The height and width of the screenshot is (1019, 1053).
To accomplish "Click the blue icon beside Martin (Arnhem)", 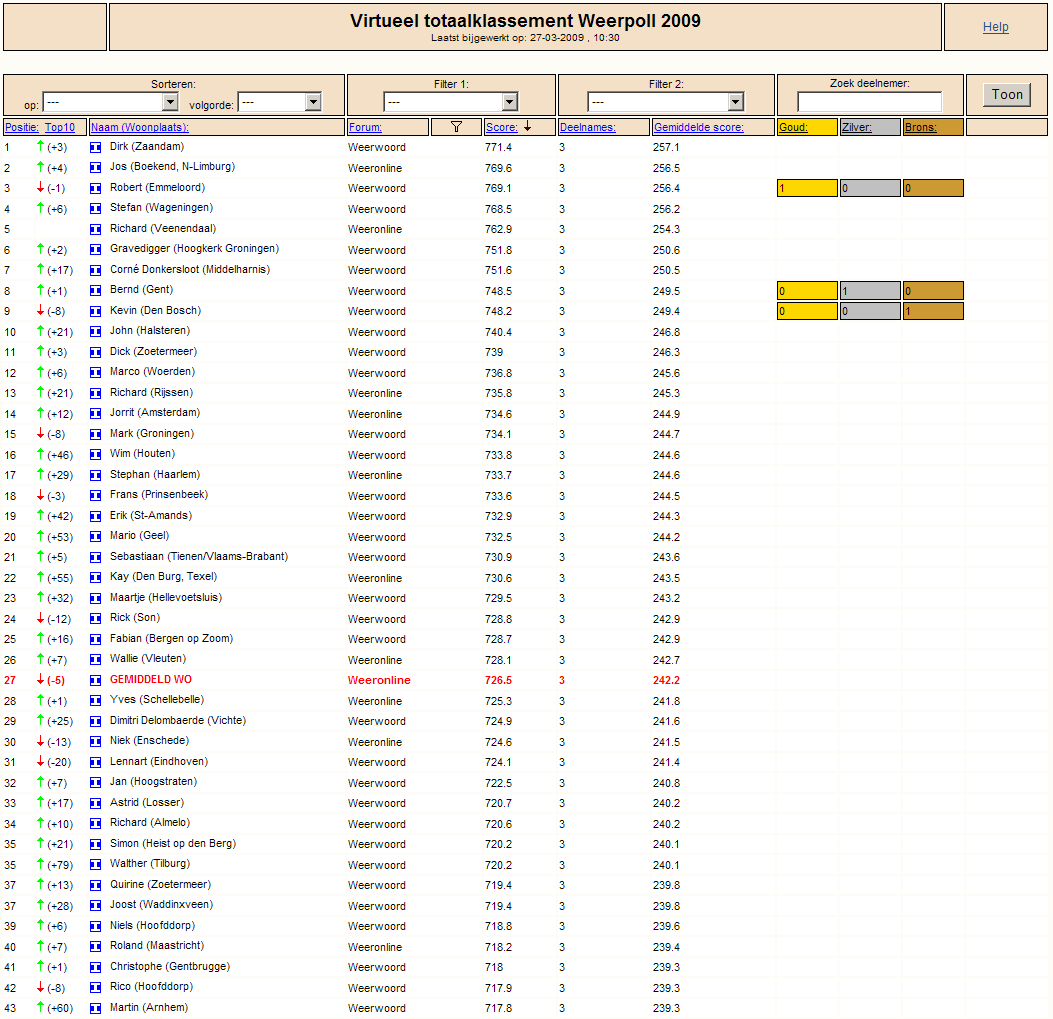I will click(95, 1008).
